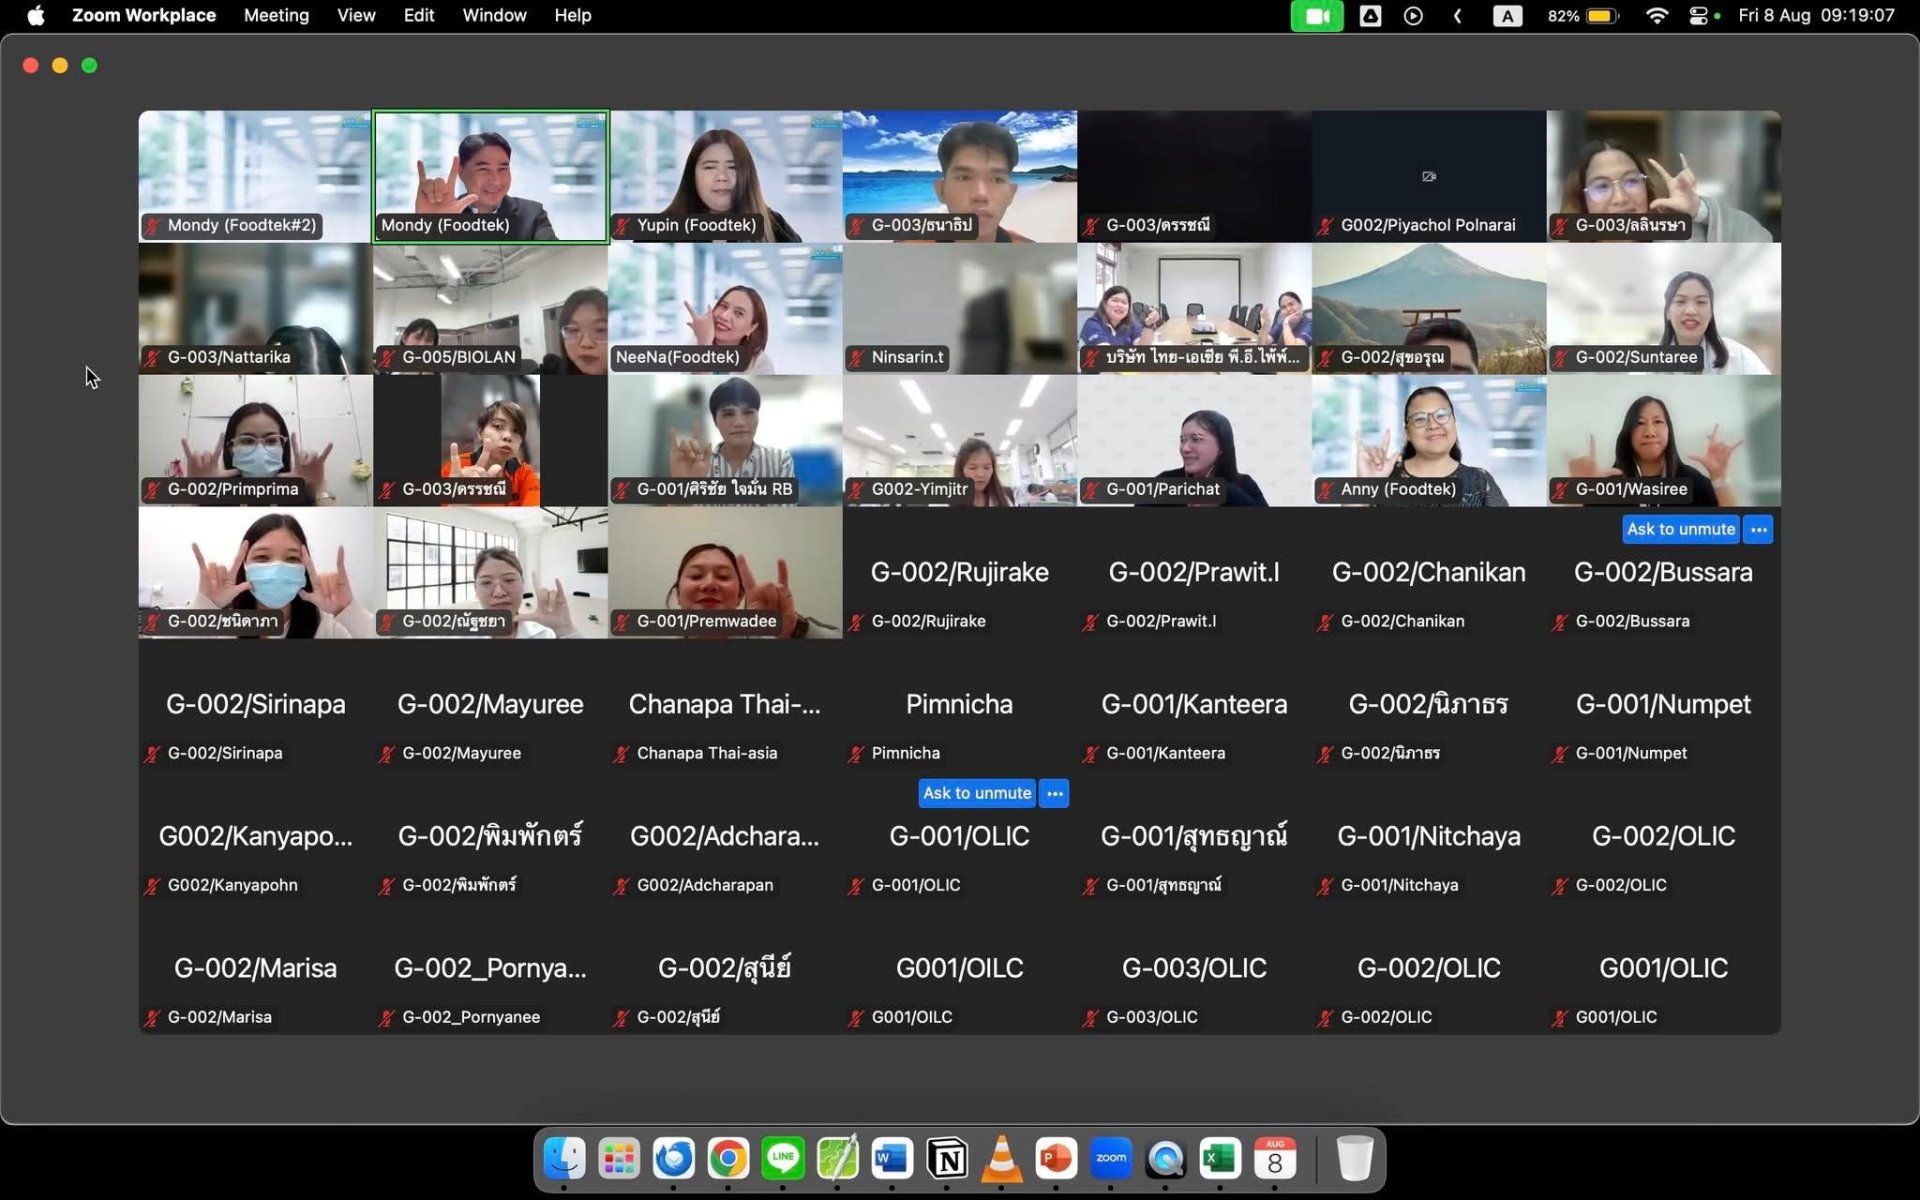Open the input source 'A' menu in the menu bar
The height and width of the screenshot is (1200, 1920).
[x=1507, y=16]
